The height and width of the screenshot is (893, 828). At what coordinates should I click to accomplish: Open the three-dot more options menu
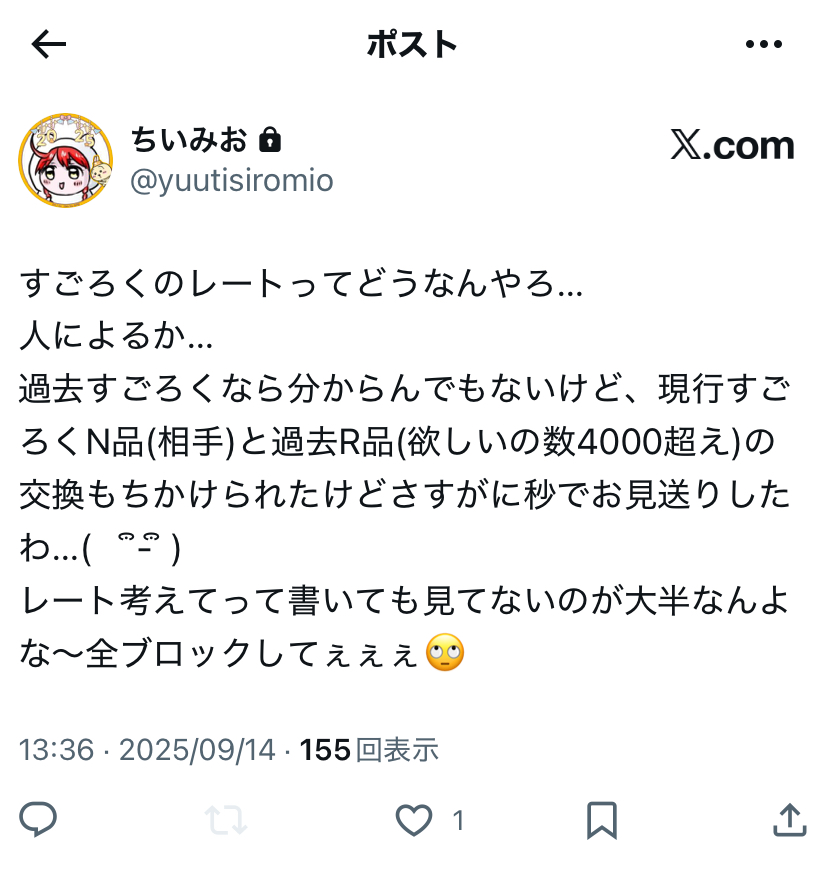tap(764, 44)
